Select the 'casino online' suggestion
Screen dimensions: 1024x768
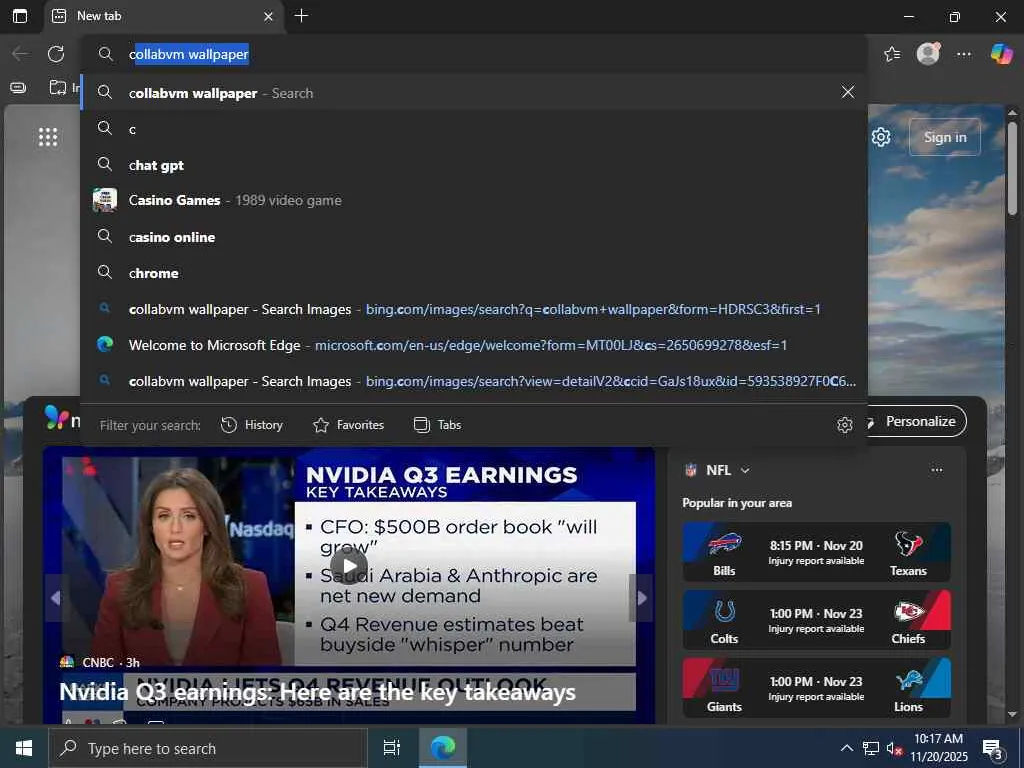click(x=473, y=236)
